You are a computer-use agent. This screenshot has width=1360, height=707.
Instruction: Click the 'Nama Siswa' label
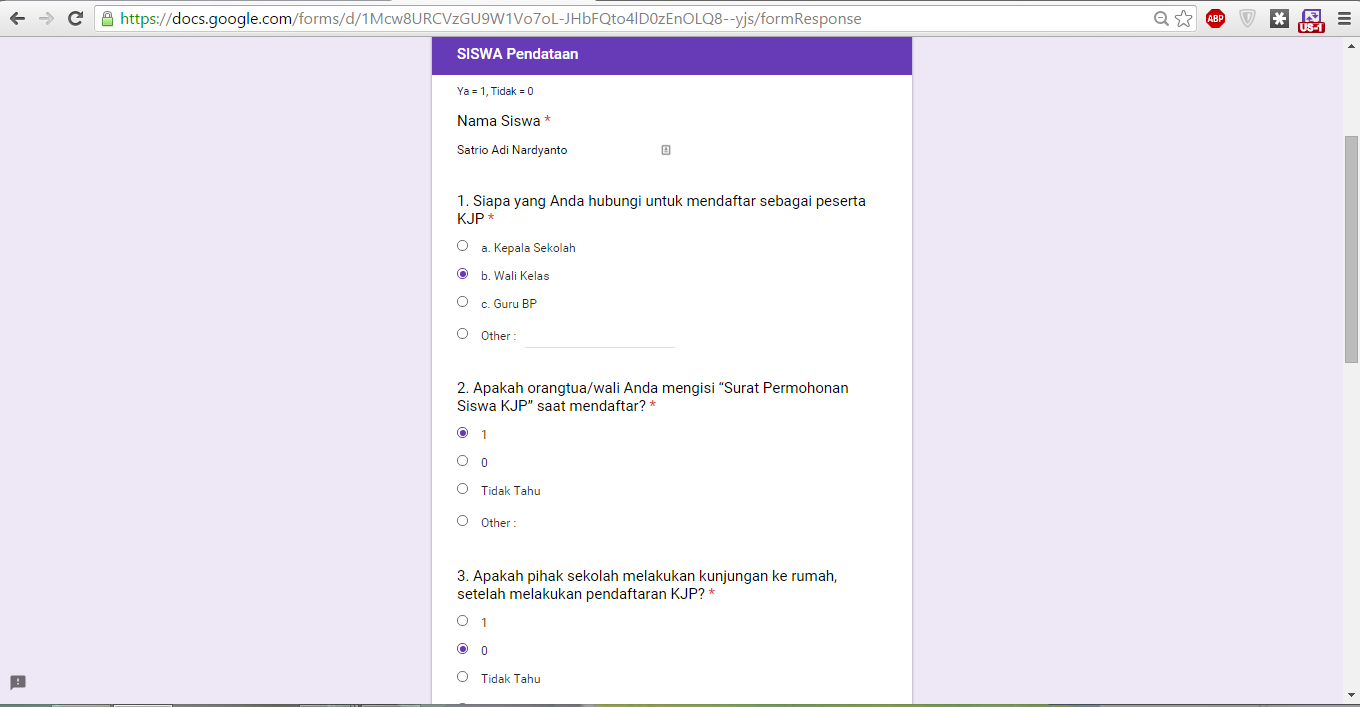click(499, 121)
